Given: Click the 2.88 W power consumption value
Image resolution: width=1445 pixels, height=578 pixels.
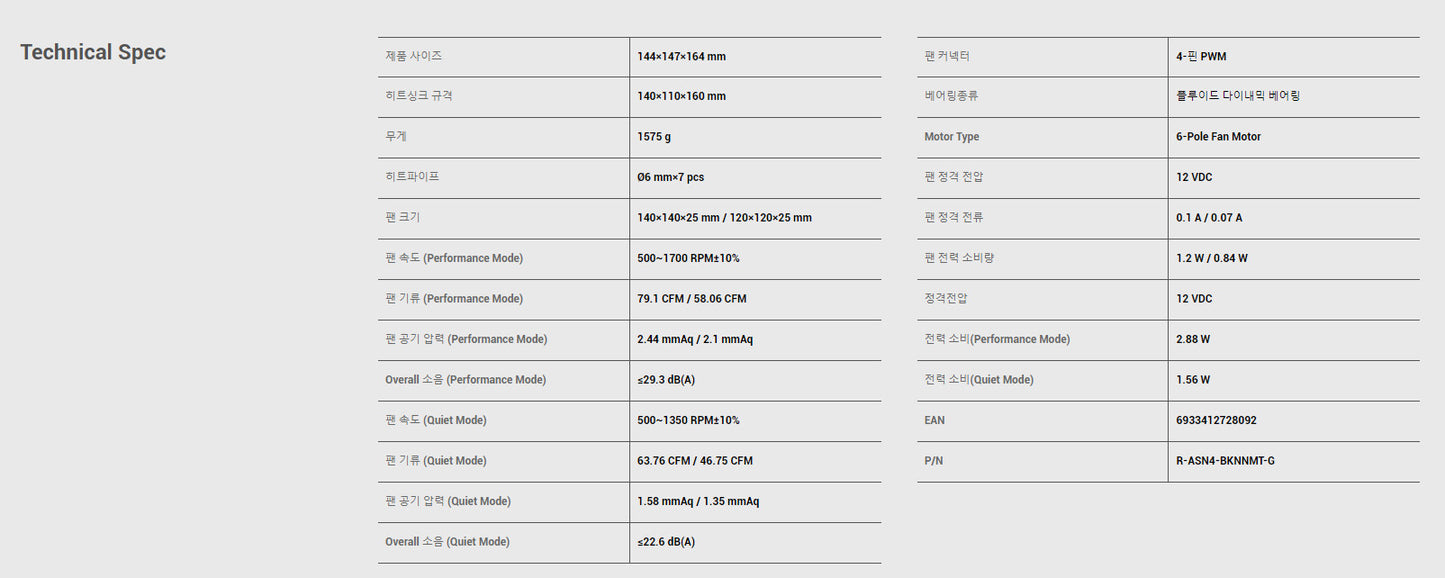Looking at the screenshot, I should [1192, 340].
